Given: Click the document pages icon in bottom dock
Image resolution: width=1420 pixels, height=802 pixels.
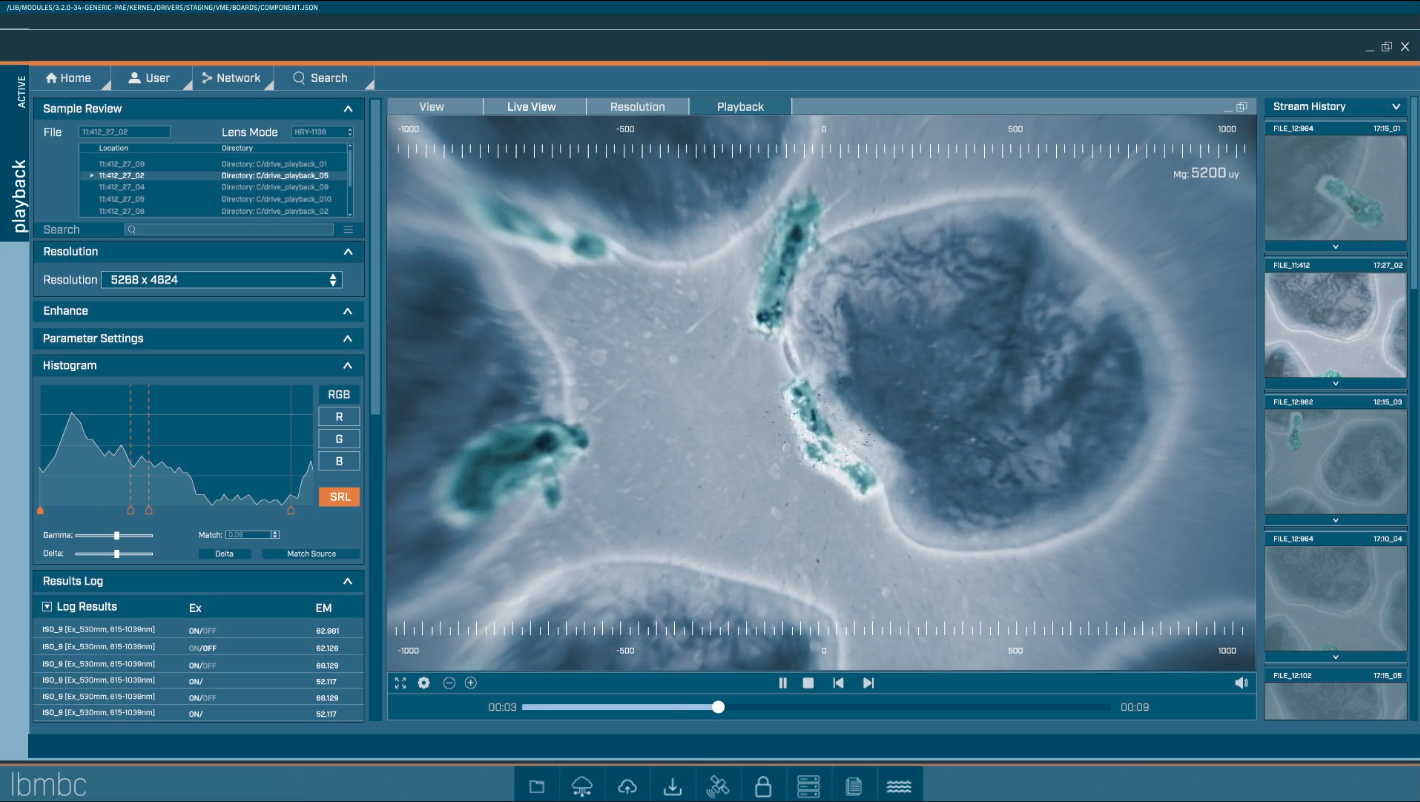Looking at the screenshot, I should point(854,786).
